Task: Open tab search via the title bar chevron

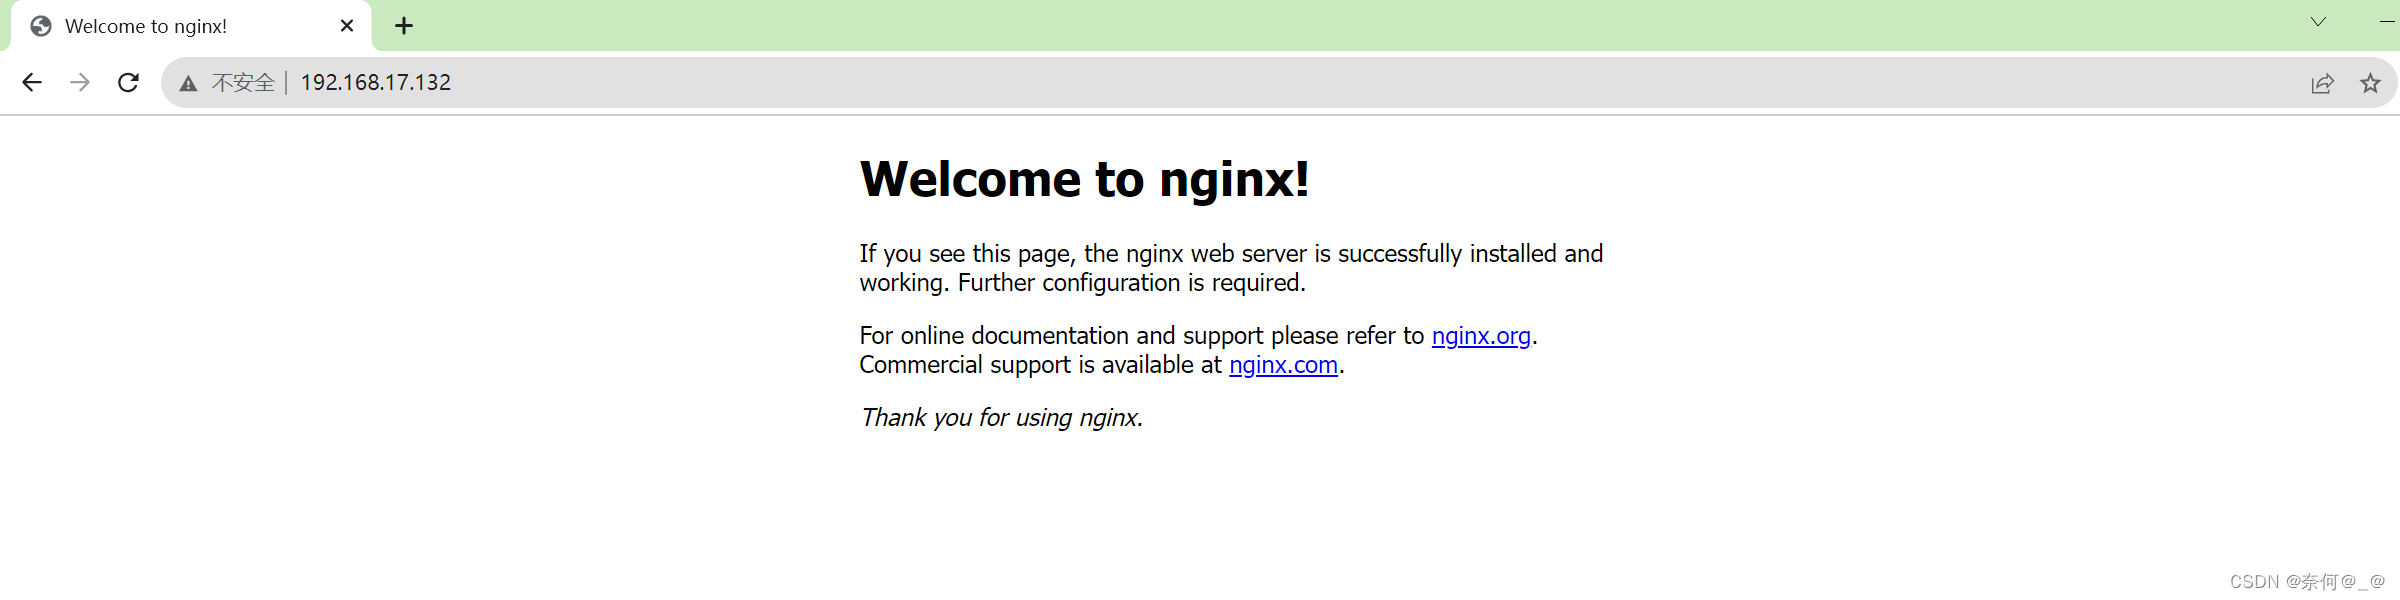Action: (x=2318, y=21)
